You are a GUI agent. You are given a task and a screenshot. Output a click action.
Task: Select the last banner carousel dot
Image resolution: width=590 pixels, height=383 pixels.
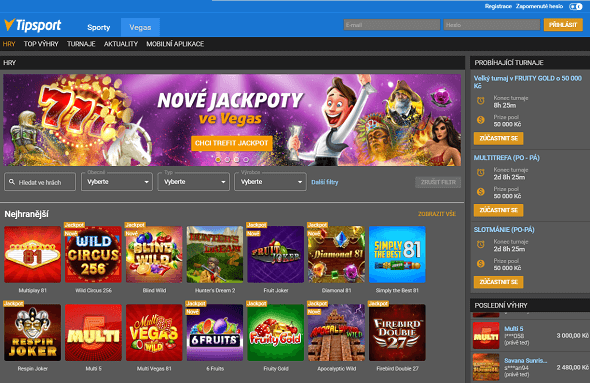click(x=246, y=160)
